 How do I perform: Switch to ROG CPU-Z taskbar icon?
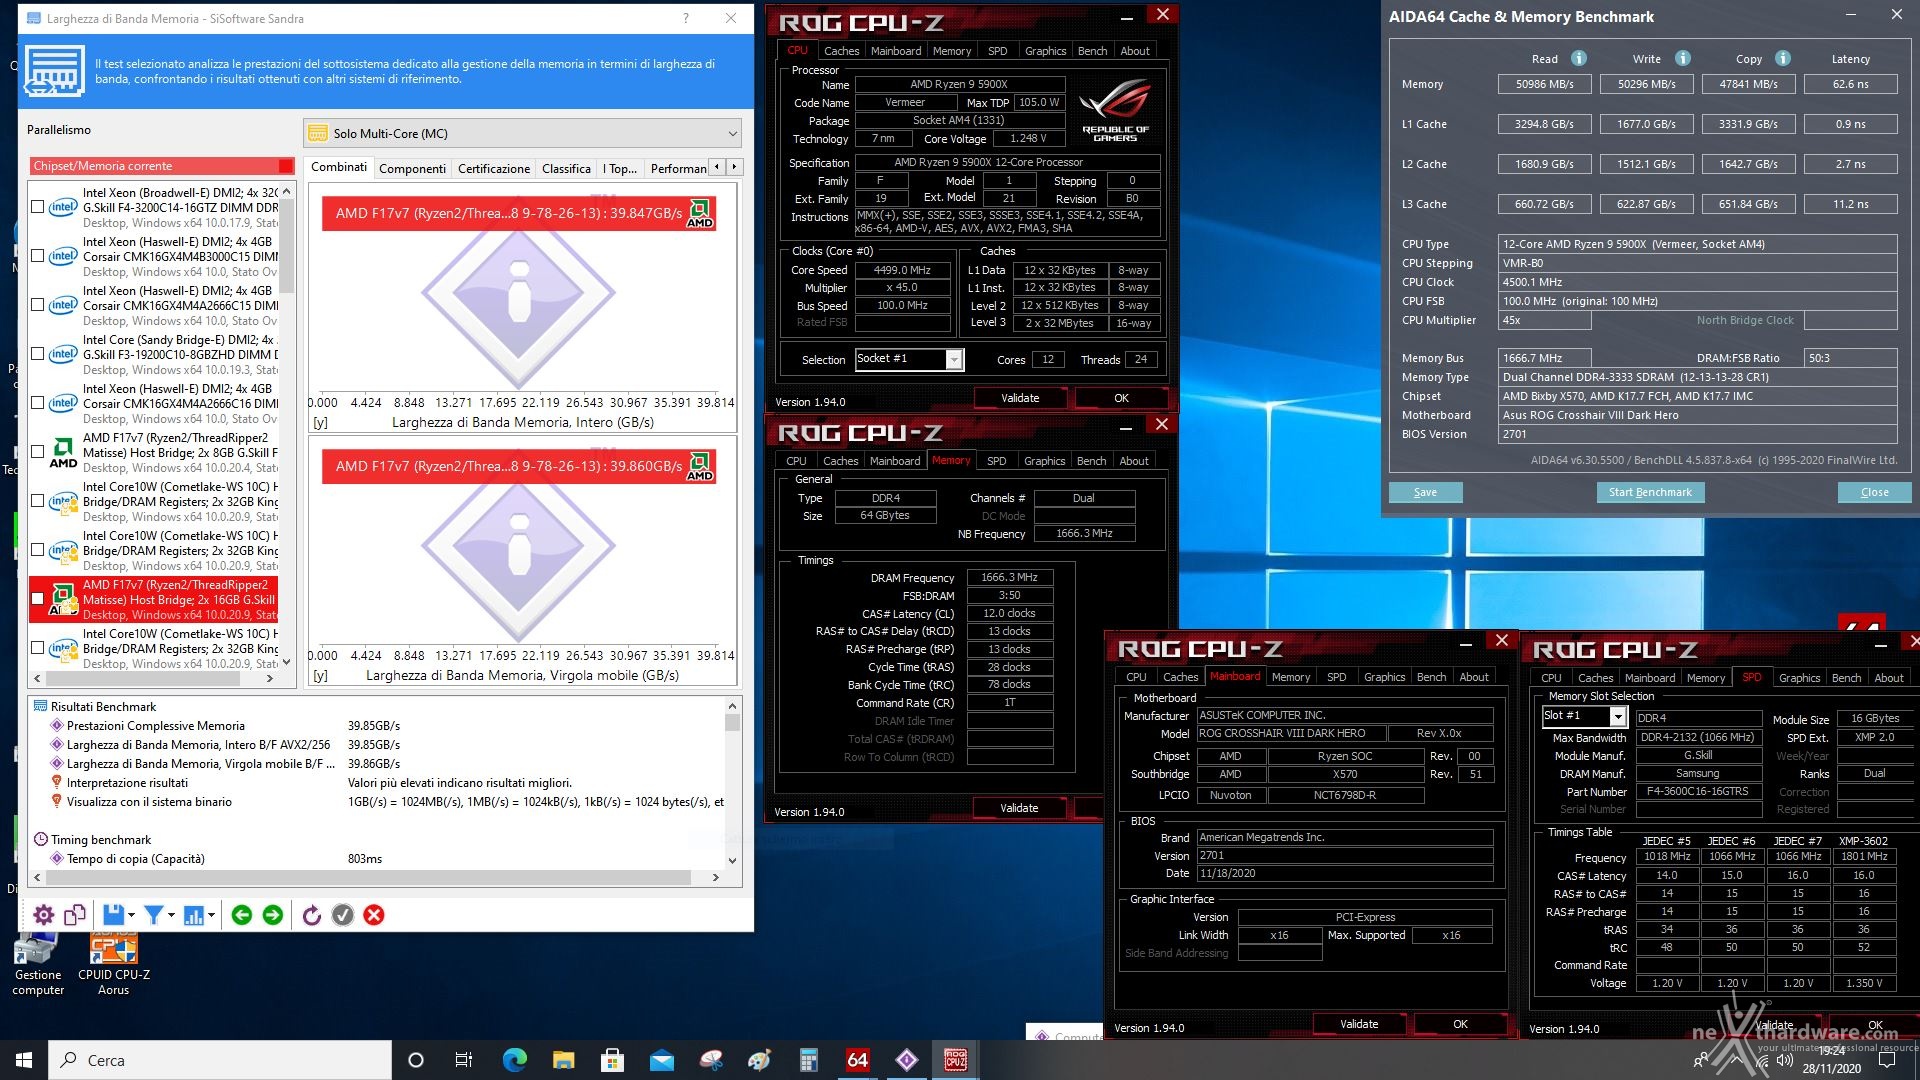point(956,1060)
